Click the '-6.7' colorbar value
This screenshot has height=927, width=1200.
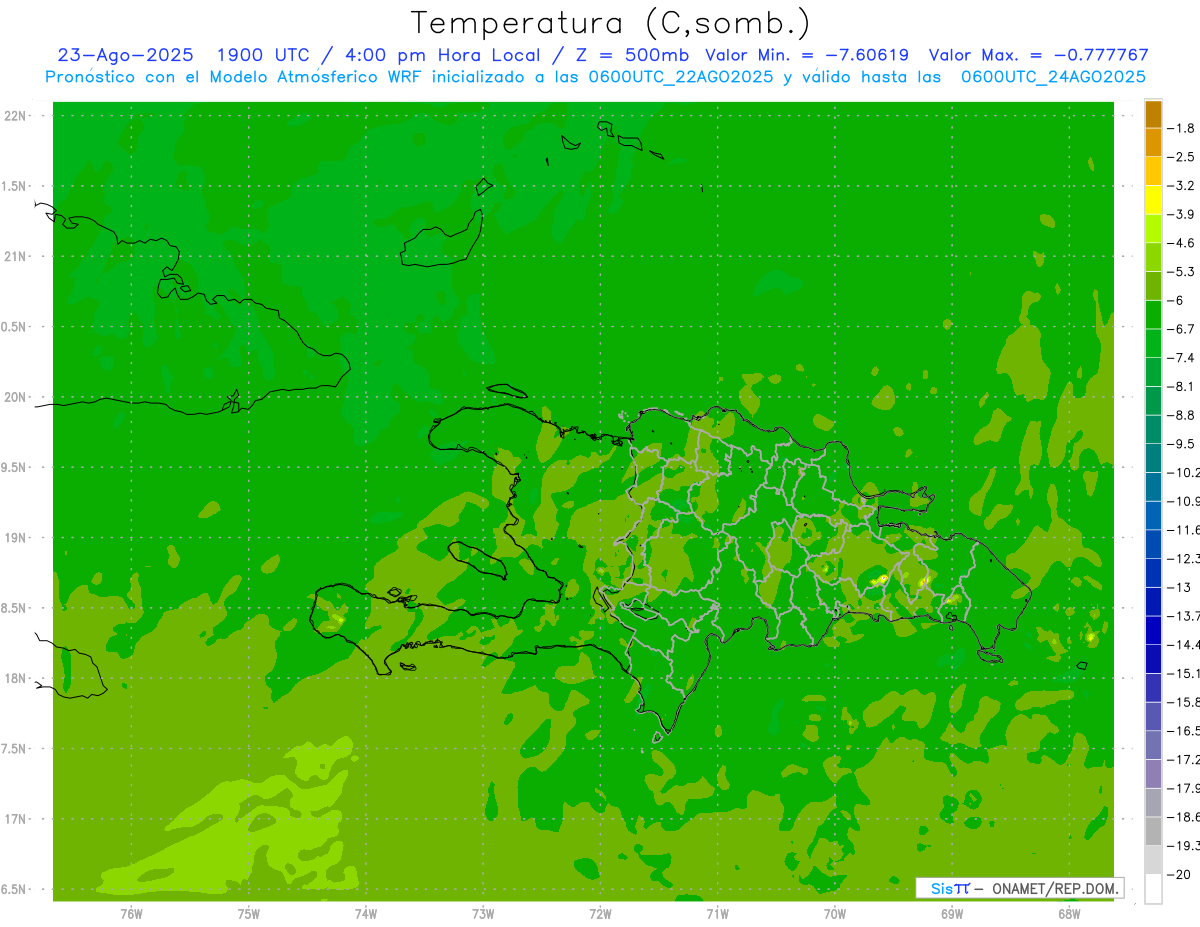(x=1180, y=329)
